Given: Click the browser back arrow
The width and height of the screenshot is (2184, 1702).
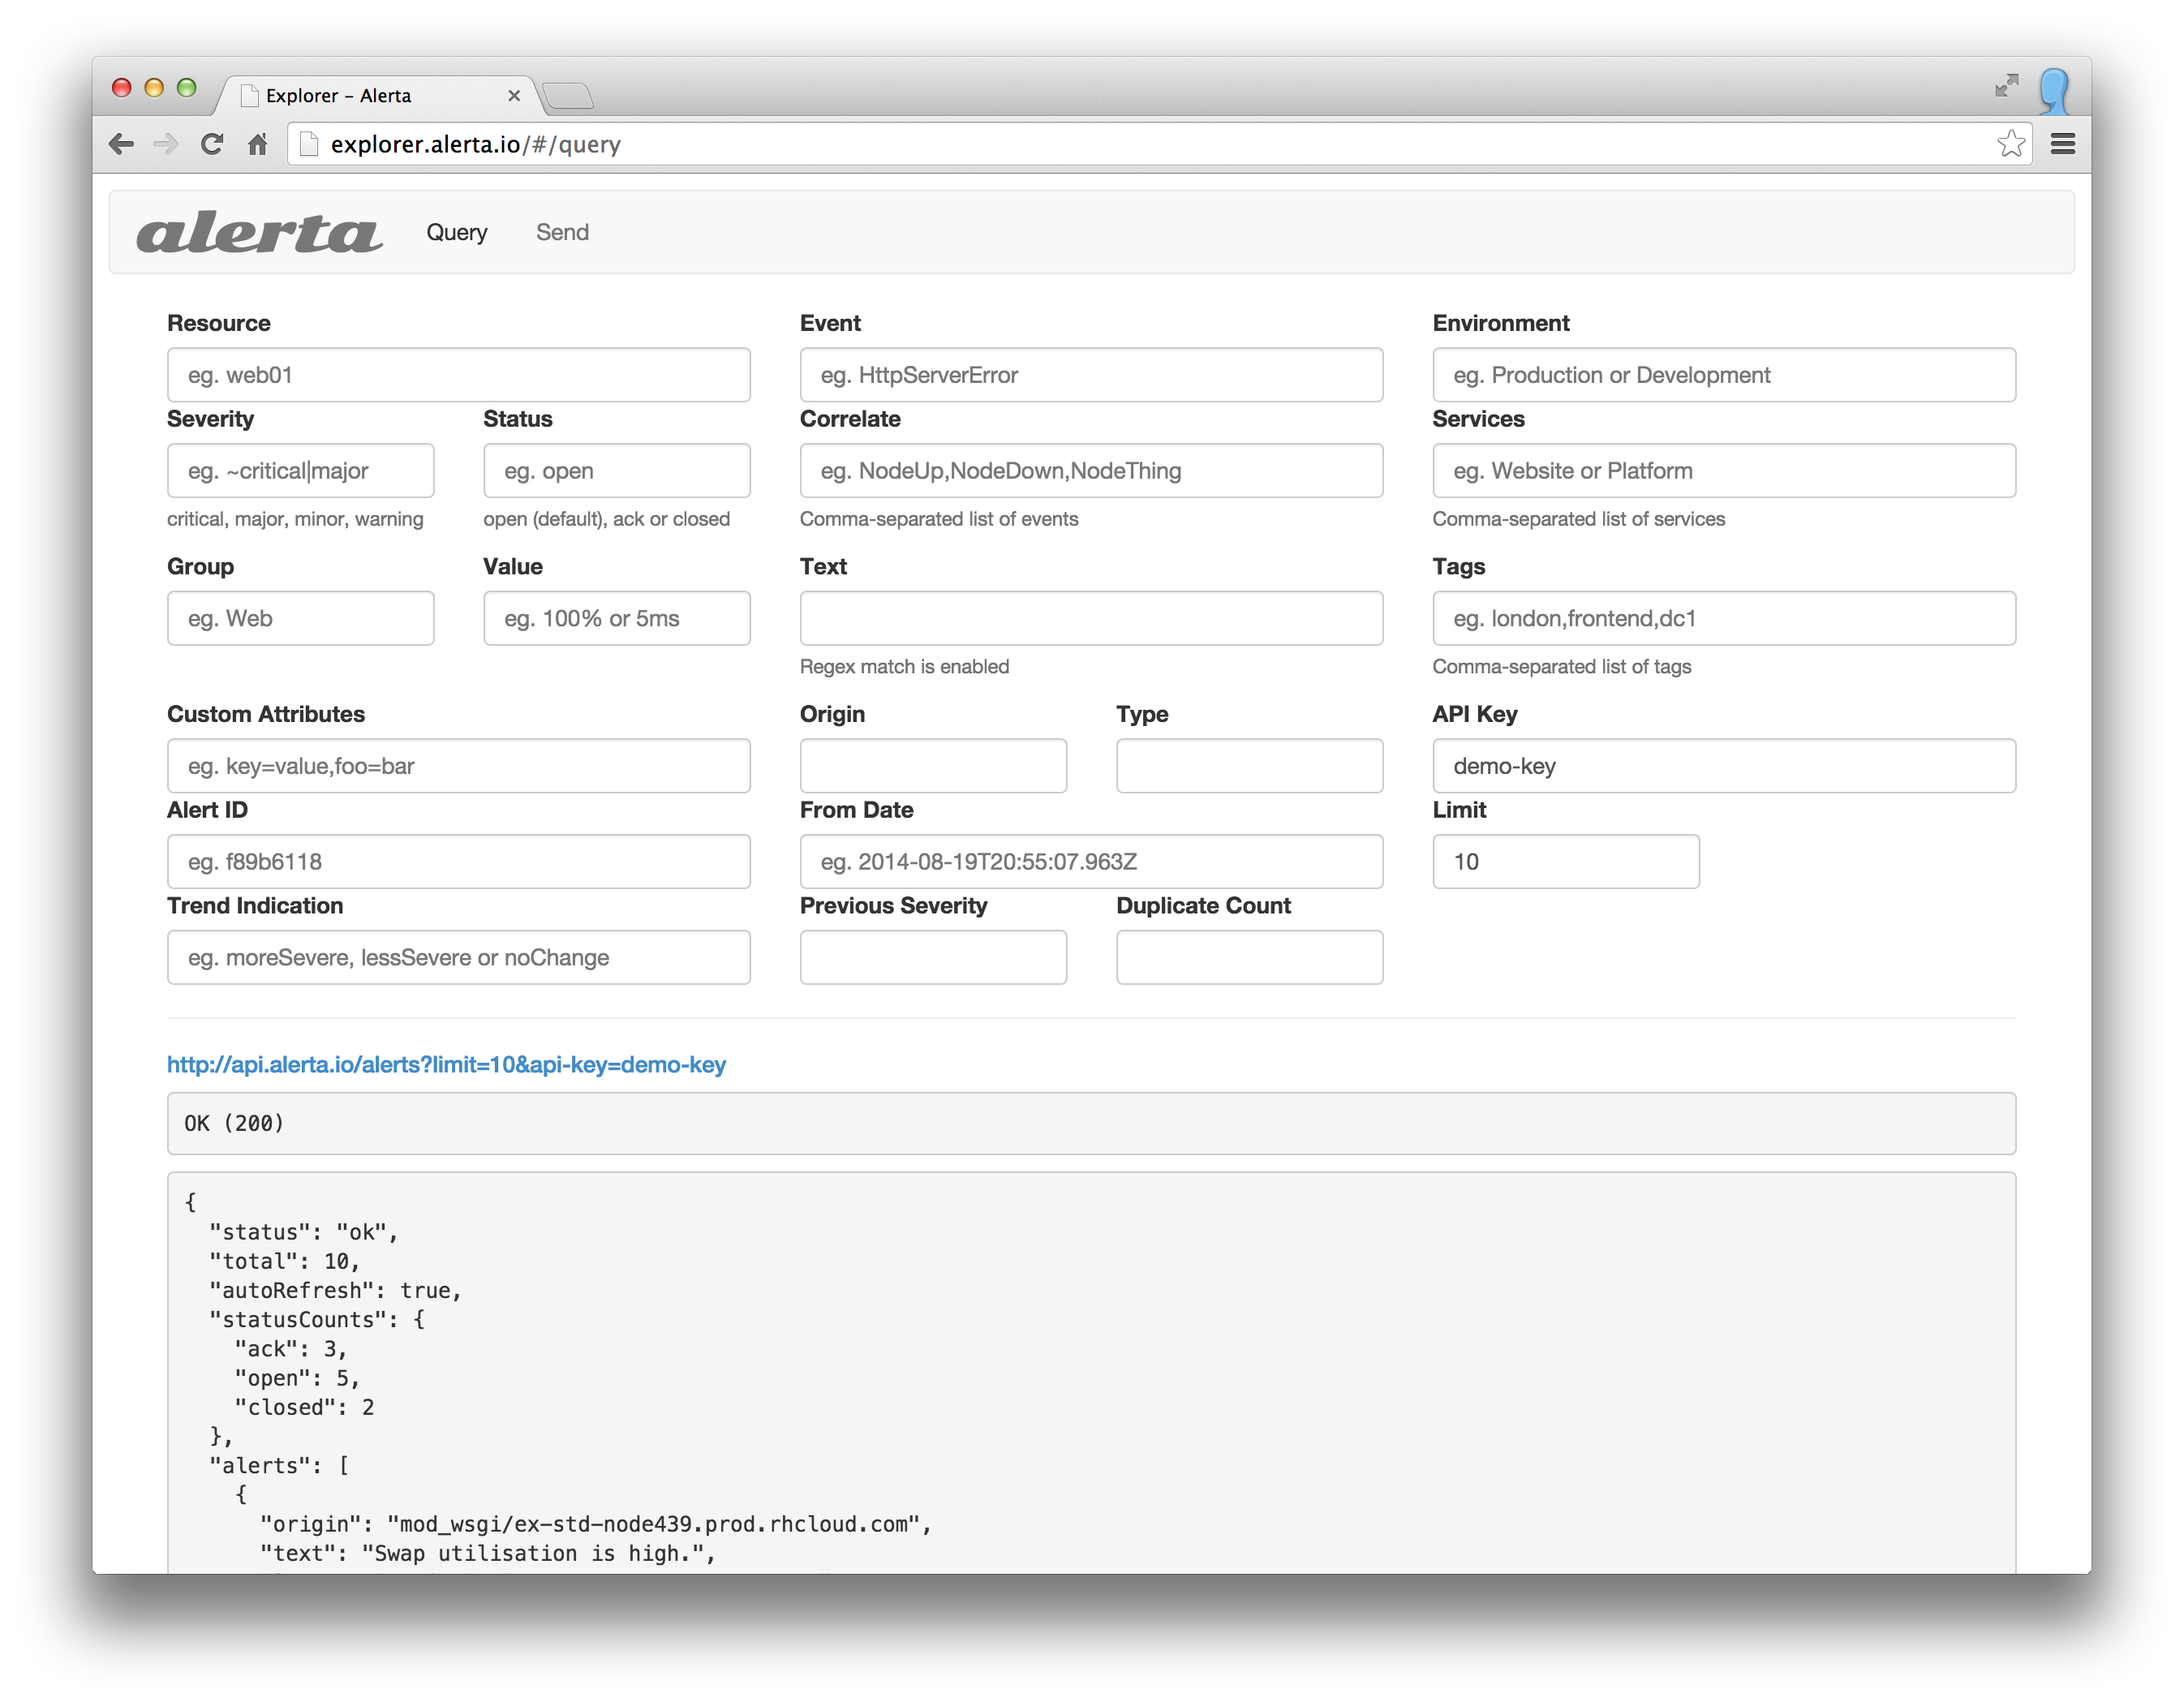Looking at the screenshot, I should tap(121, 144).
